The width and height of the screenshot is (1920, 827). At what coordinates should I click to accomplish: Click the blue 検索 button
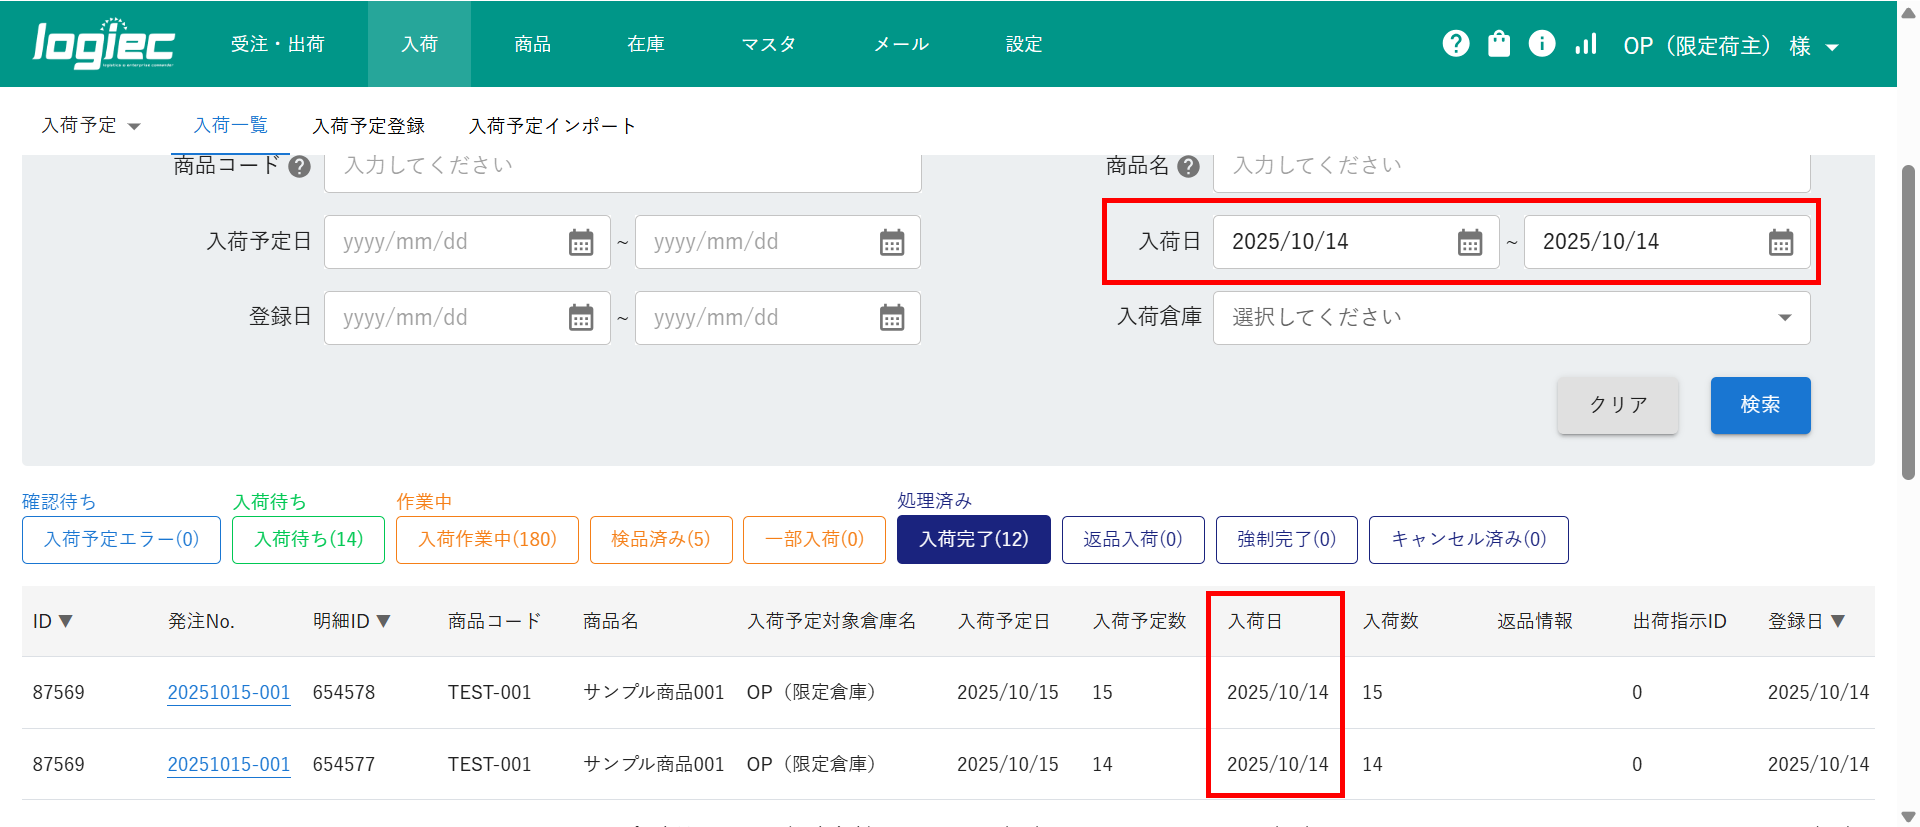point(1760,405)
